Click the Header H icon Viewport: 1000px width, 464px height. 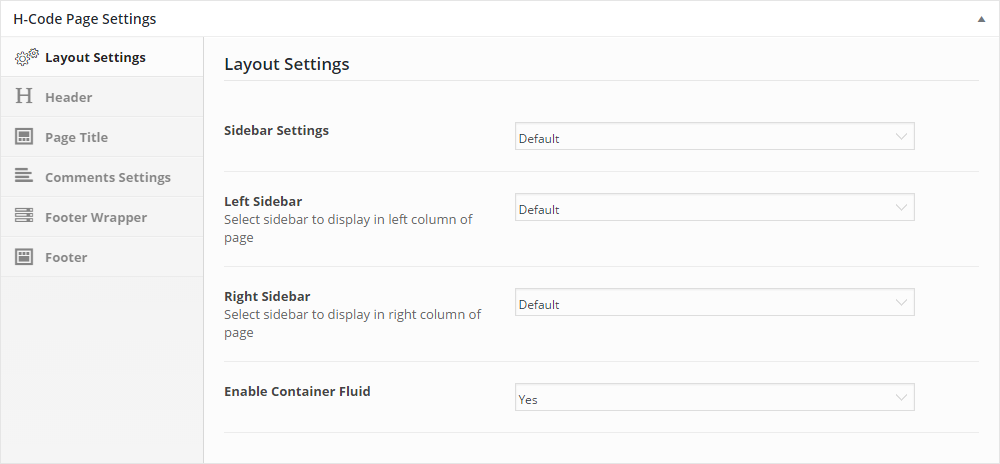tap(24, 97)
